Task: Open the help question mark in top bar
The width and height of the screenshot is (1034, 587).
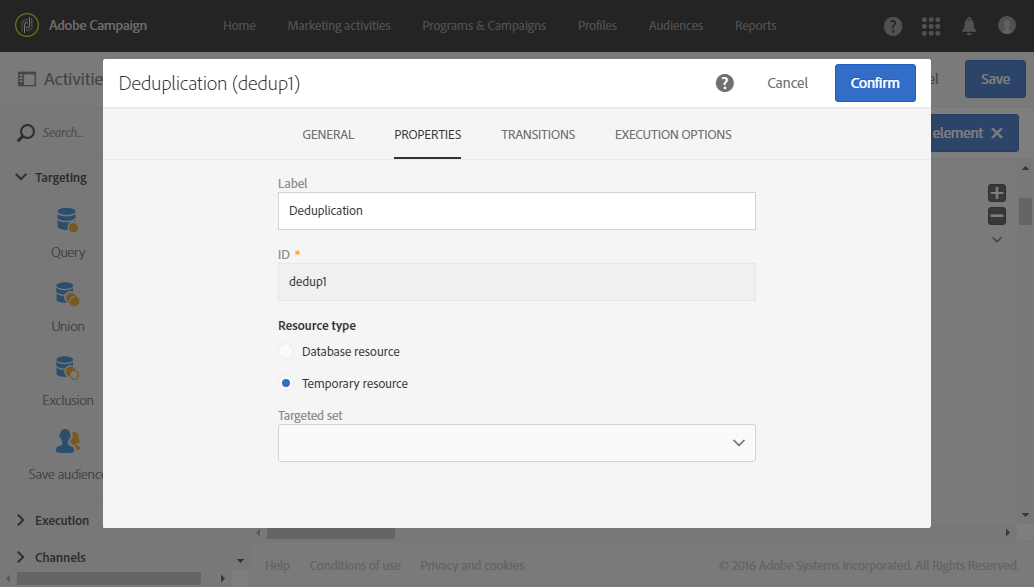Action: coord(893,26)
